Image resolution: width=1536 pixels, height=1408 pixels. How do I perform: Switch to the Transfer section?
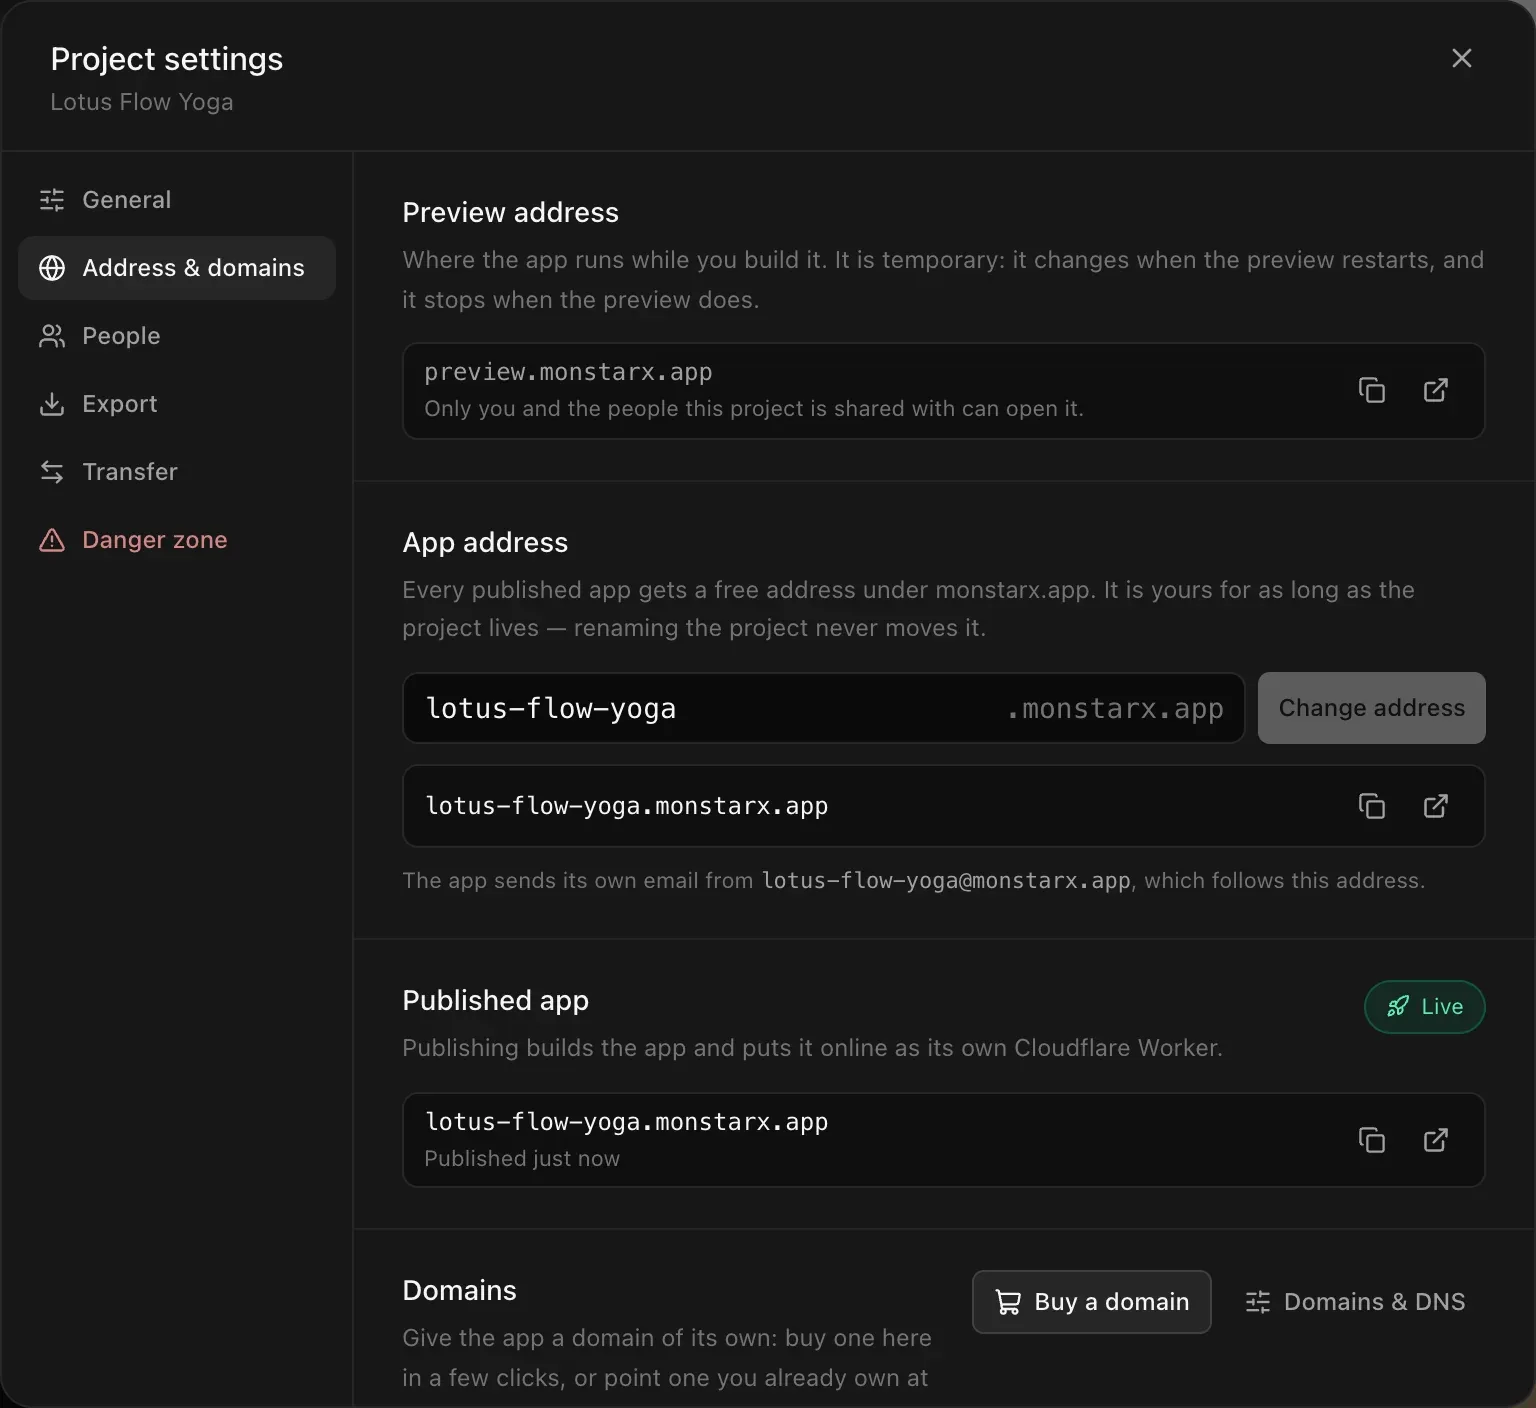[177, 472]
